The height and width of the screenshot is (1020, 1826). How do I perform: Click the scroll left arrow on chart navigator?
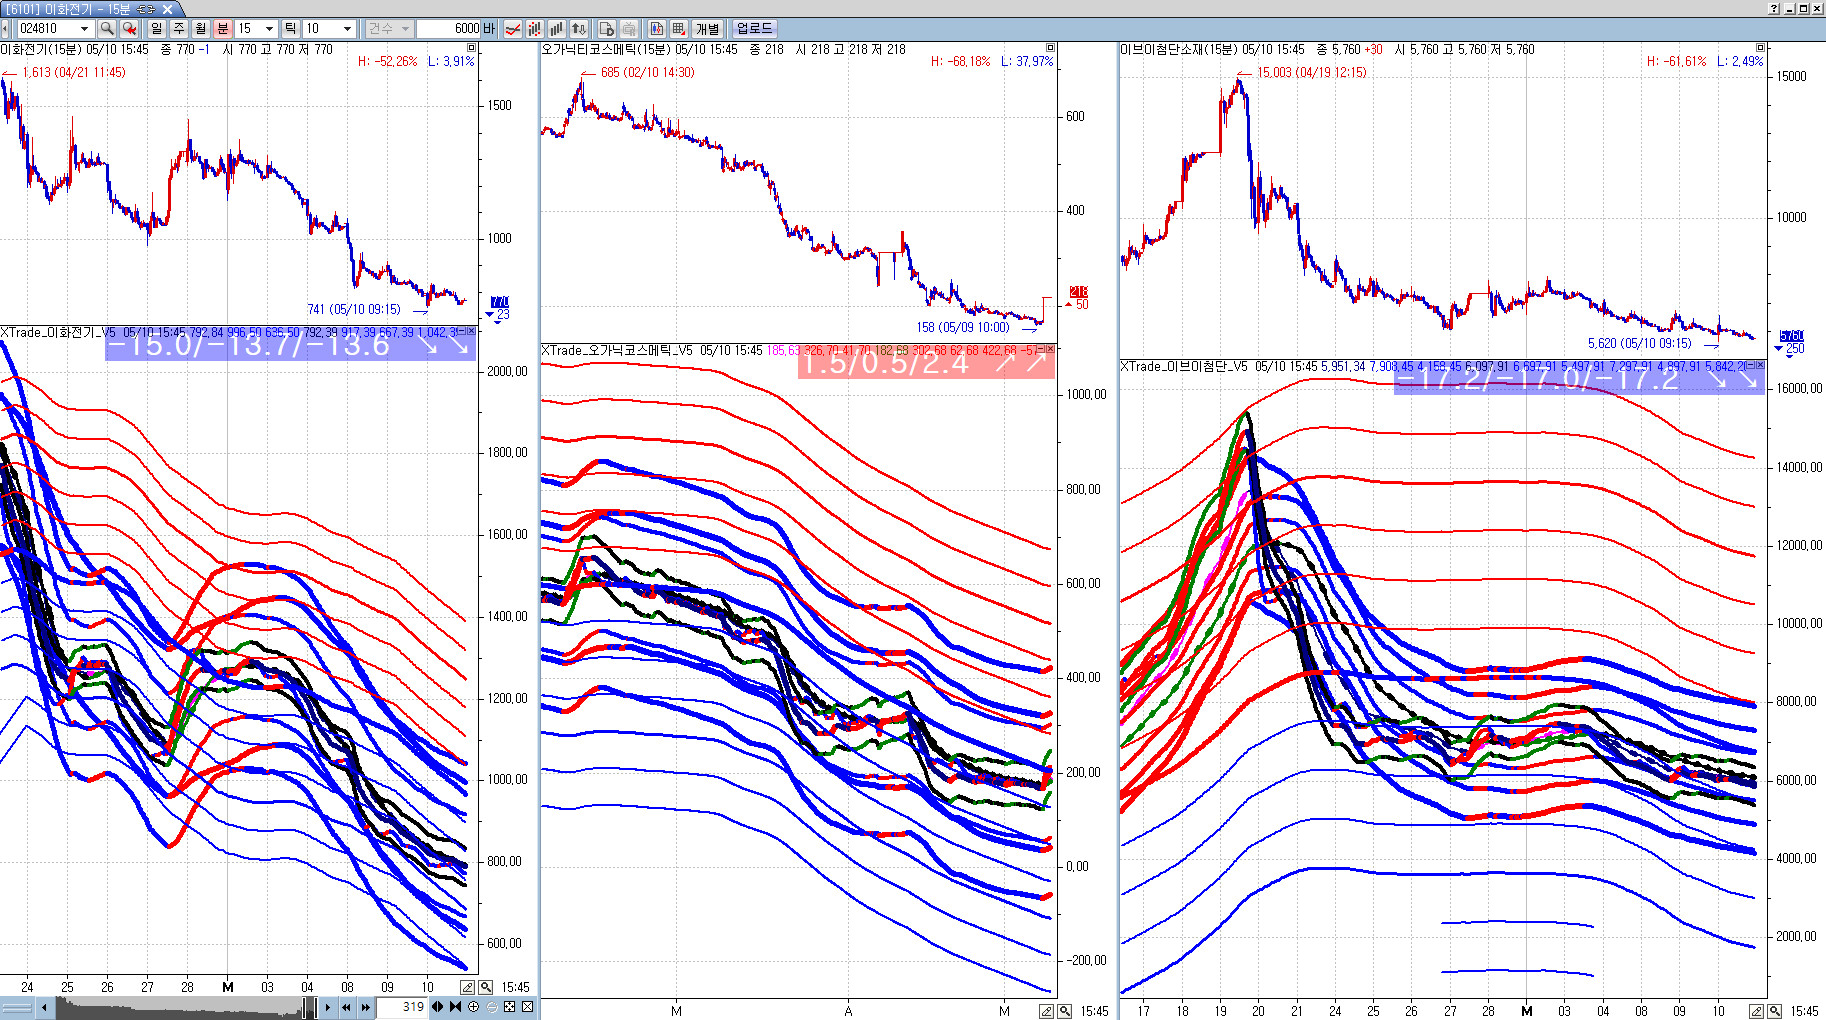[x=44, y=1007]
